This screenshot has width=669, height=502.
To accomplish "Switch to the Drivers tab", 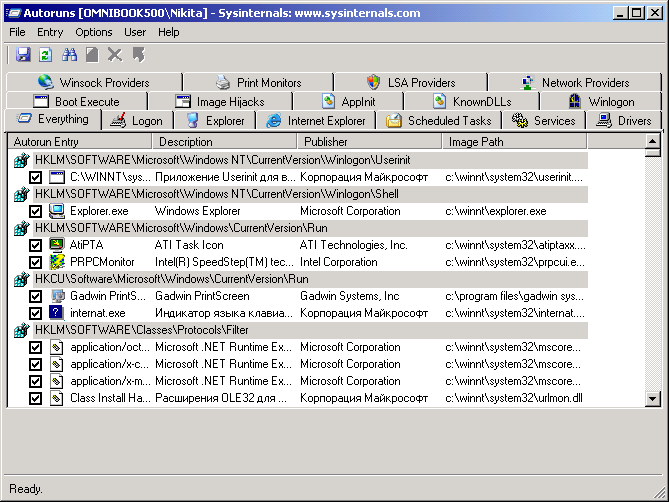I will pos(624,121).
